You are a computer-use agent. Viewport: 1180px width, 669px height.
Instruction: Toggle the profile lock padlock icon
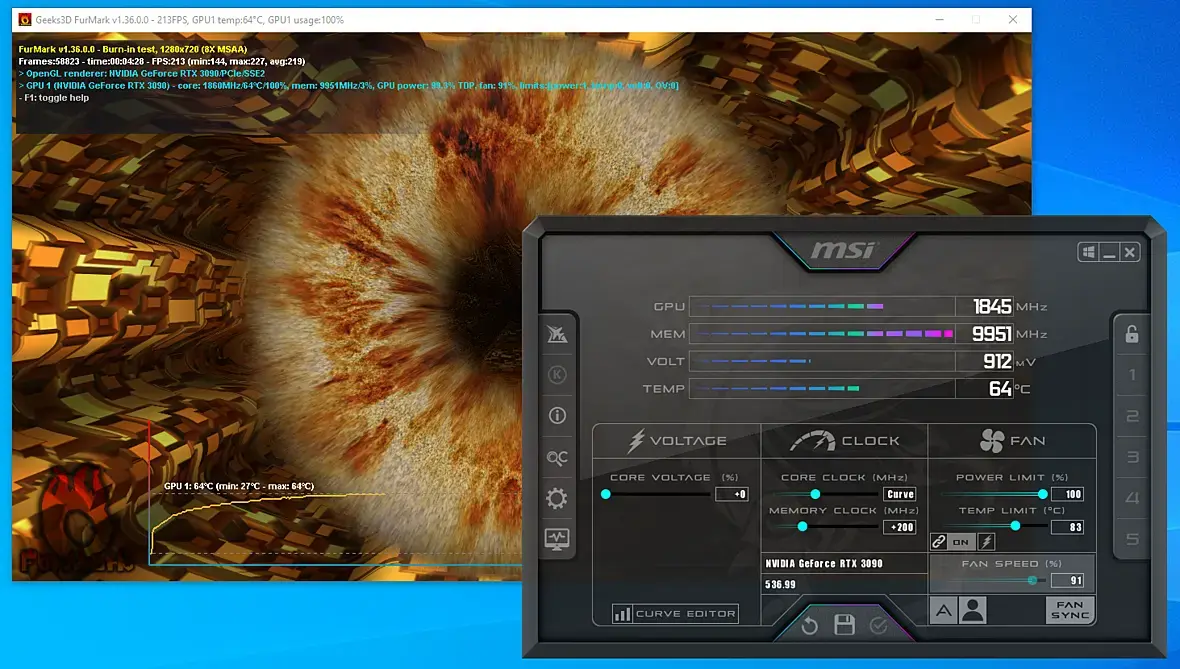1132,333
